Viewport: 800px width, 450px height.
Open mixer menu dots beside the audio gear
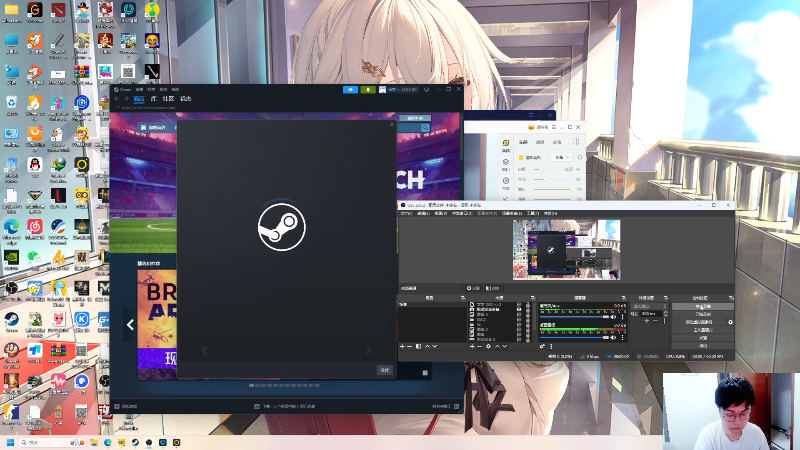pyautogui.click(x=551, y=346)
